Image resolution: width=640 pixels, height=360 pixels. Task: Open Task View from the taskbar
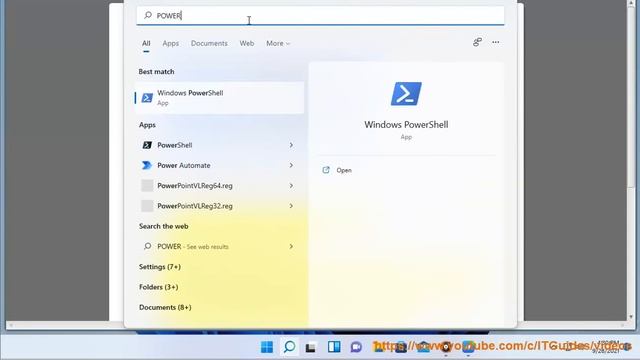(x=311, y=347)
